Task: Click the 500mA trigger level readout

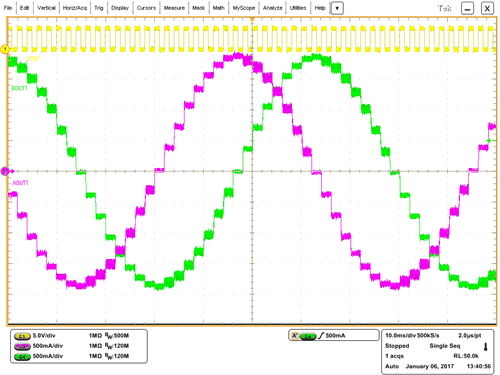Action: 335,336
